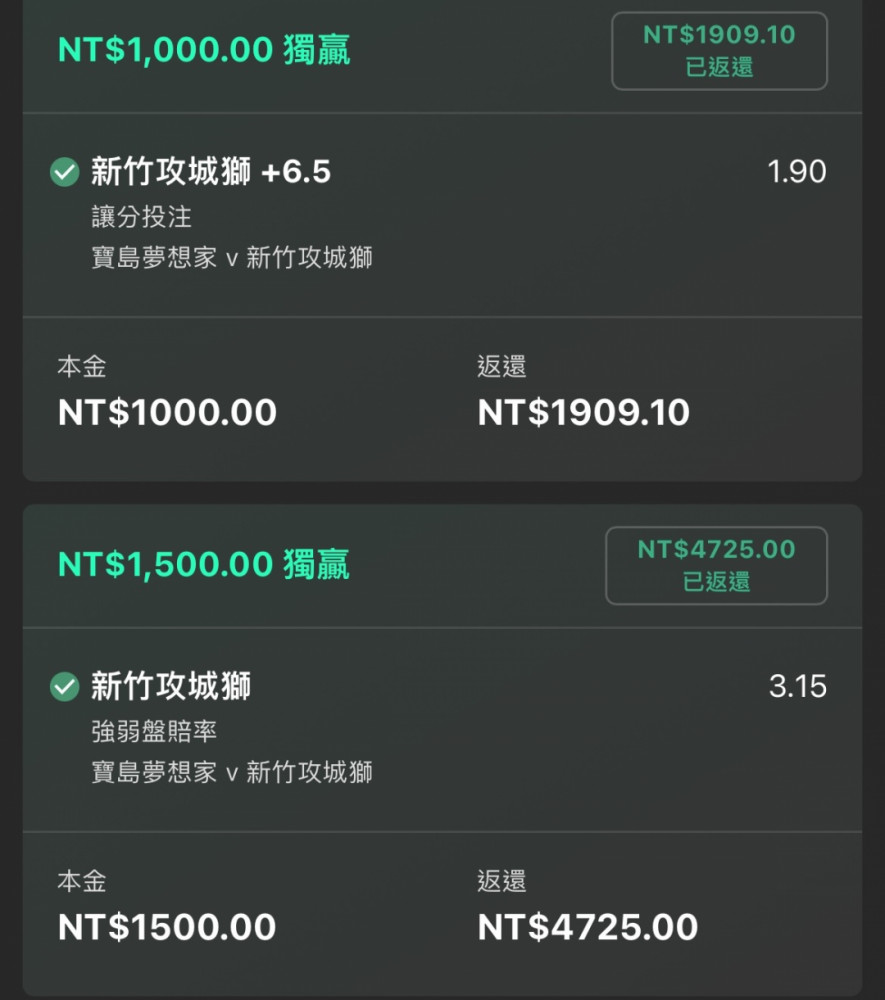Open second 寶島夢想家 v 新竹攻城獅 match
This screenshot has height=1000, width=885.
[x=232, y=772]
